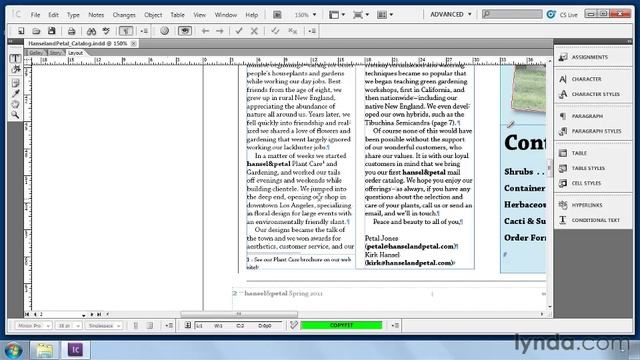The width and height of the screenshot is (640, 360).
Task: Go to Previous Change arrow
Action: tap(205, 31)
